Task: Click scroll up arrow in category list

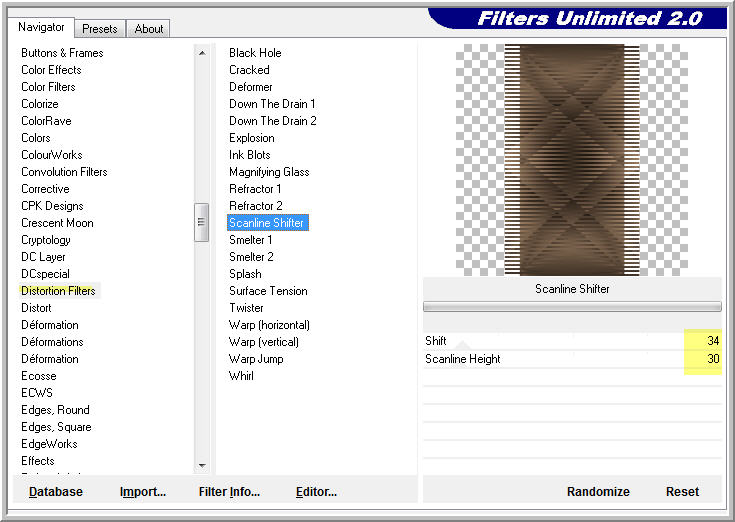Action: (x=202, y=53)
